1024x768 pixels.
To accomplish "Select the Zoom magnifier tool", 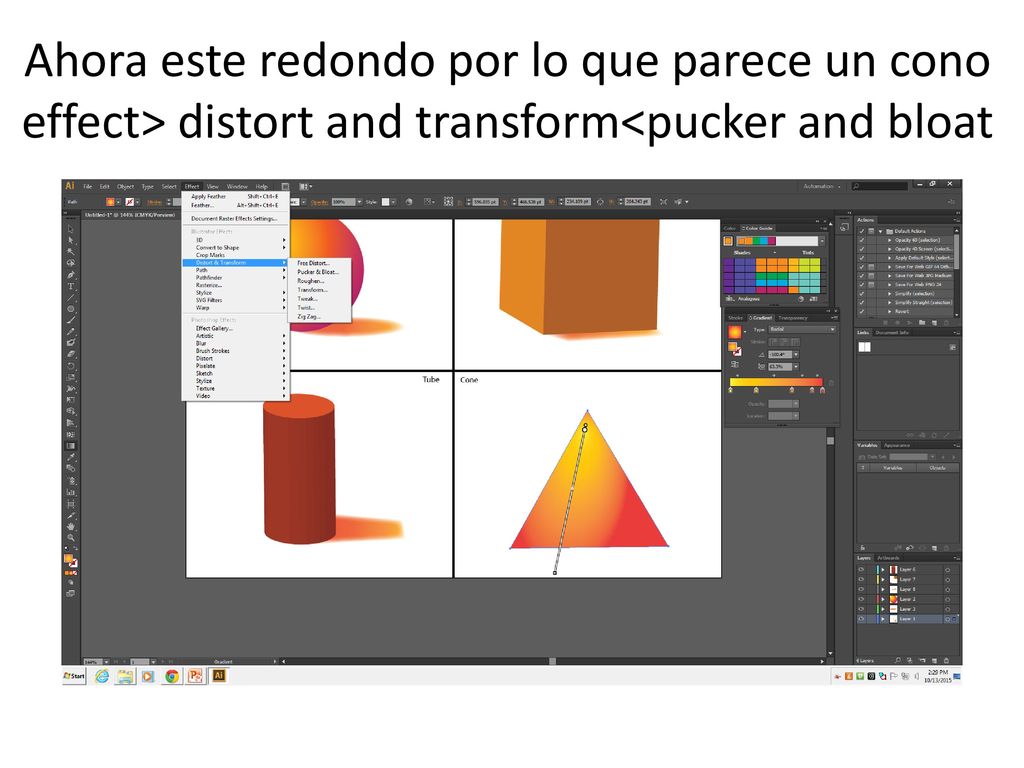I will [71, 537].
